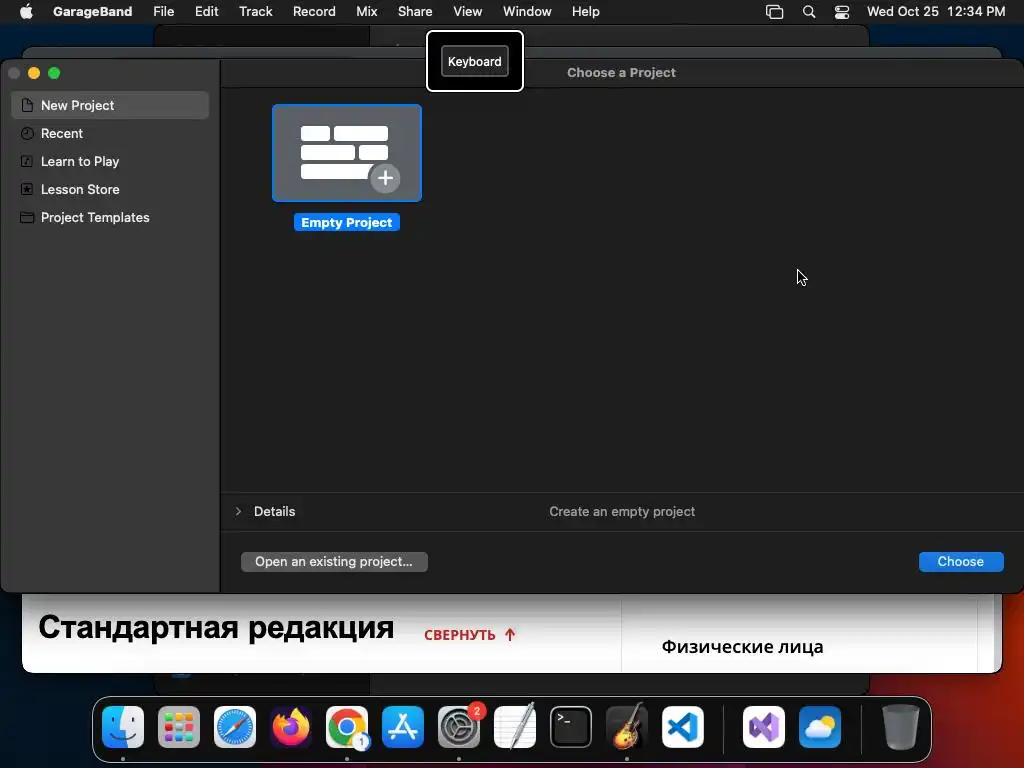Click the New Project document icon
This screenshot has height=768, width=1024.
coord(27,105)
